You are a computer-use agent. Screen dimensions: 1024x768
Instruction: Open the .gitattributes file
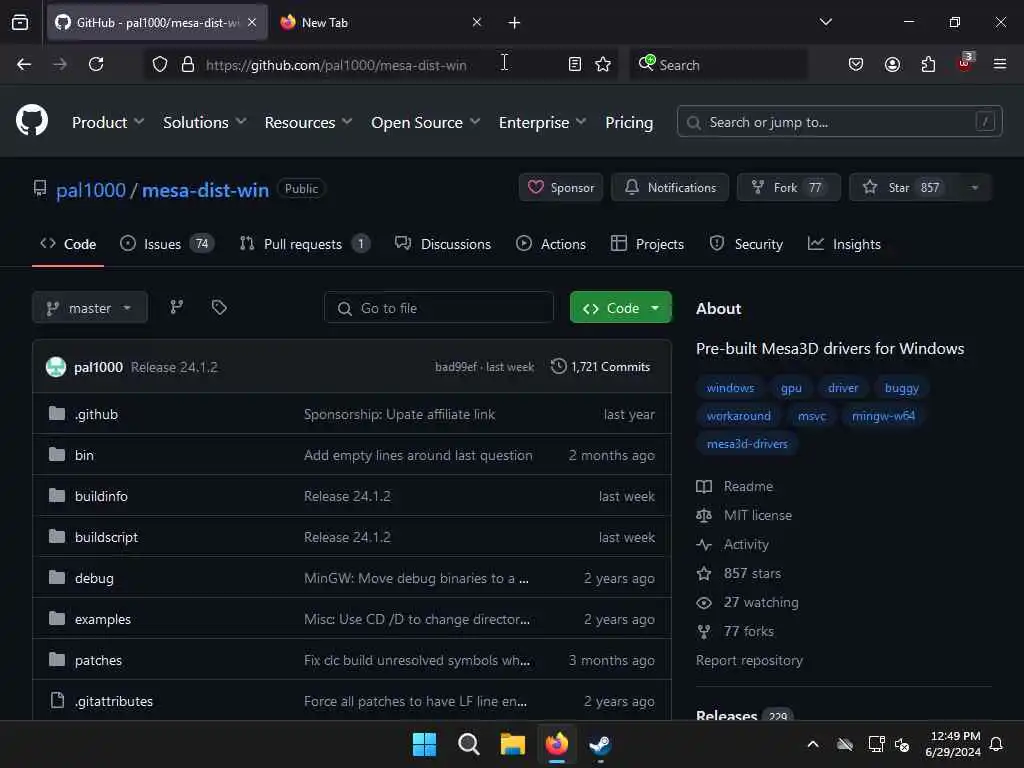pos(114,701)
